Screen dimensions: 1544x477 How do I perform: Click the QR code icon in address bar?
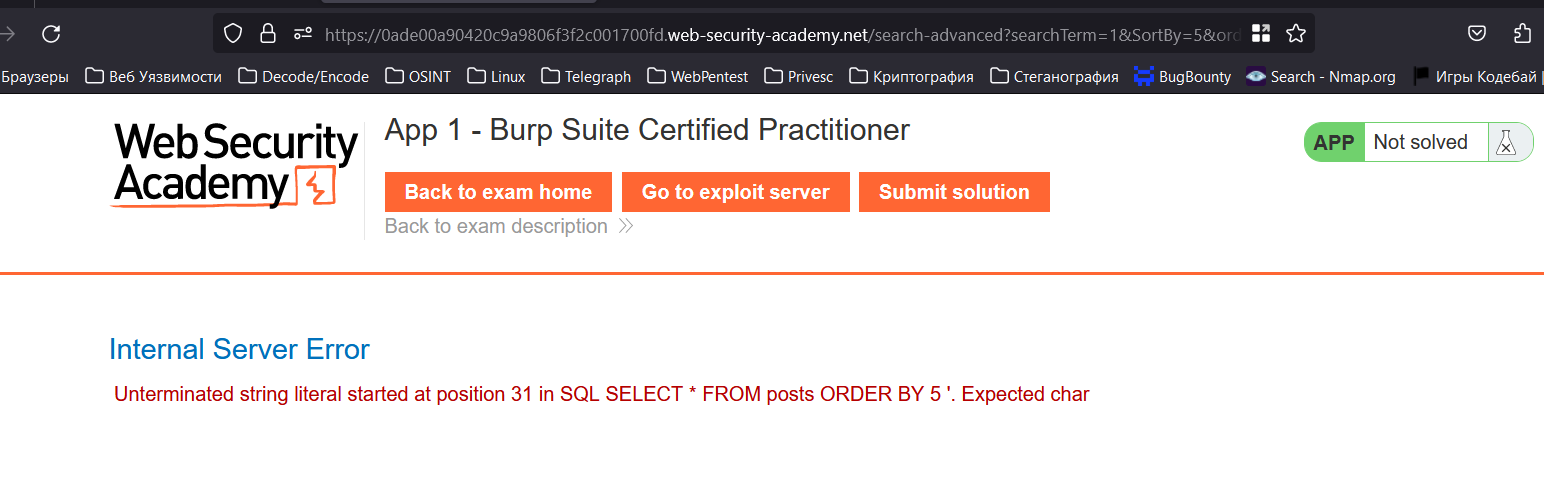(x=1261, y=34)
